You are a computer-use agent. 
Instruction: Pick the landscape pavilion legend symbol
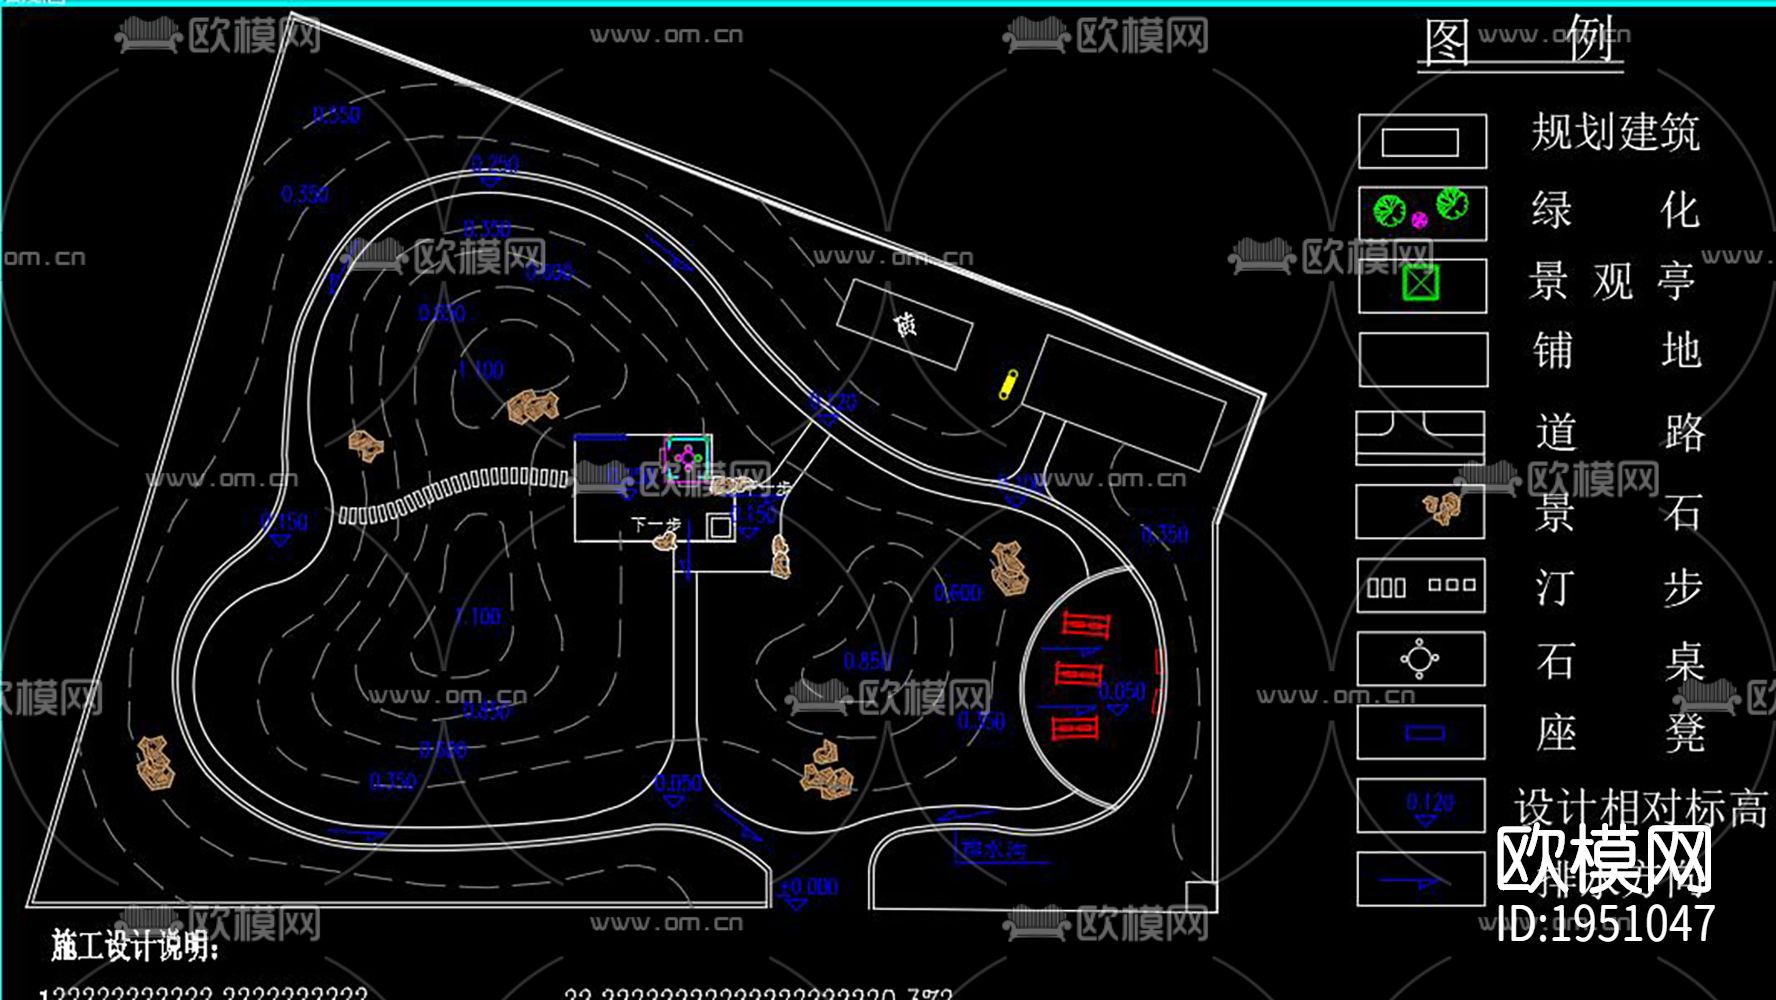click(1421, 284)
